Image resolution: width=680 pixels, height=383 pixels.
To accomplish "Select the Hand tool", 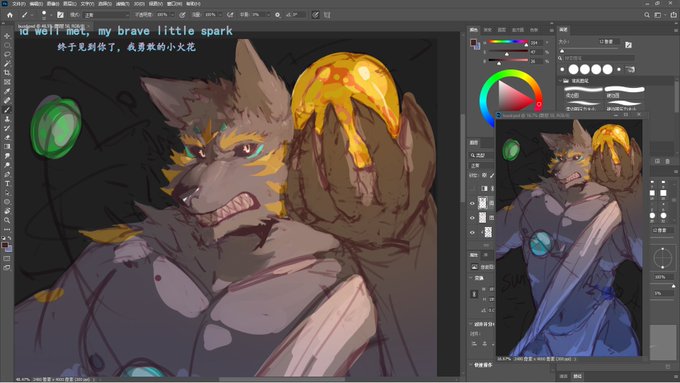I will [7, 211].
